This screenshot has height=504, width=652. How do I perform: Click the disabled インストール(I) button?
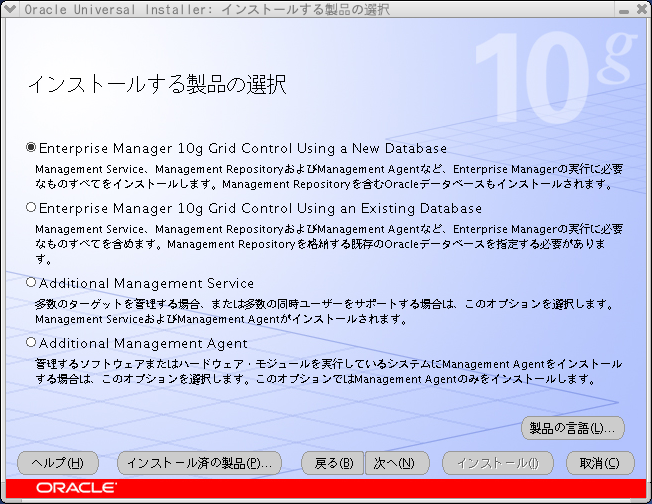pos(498,463)
